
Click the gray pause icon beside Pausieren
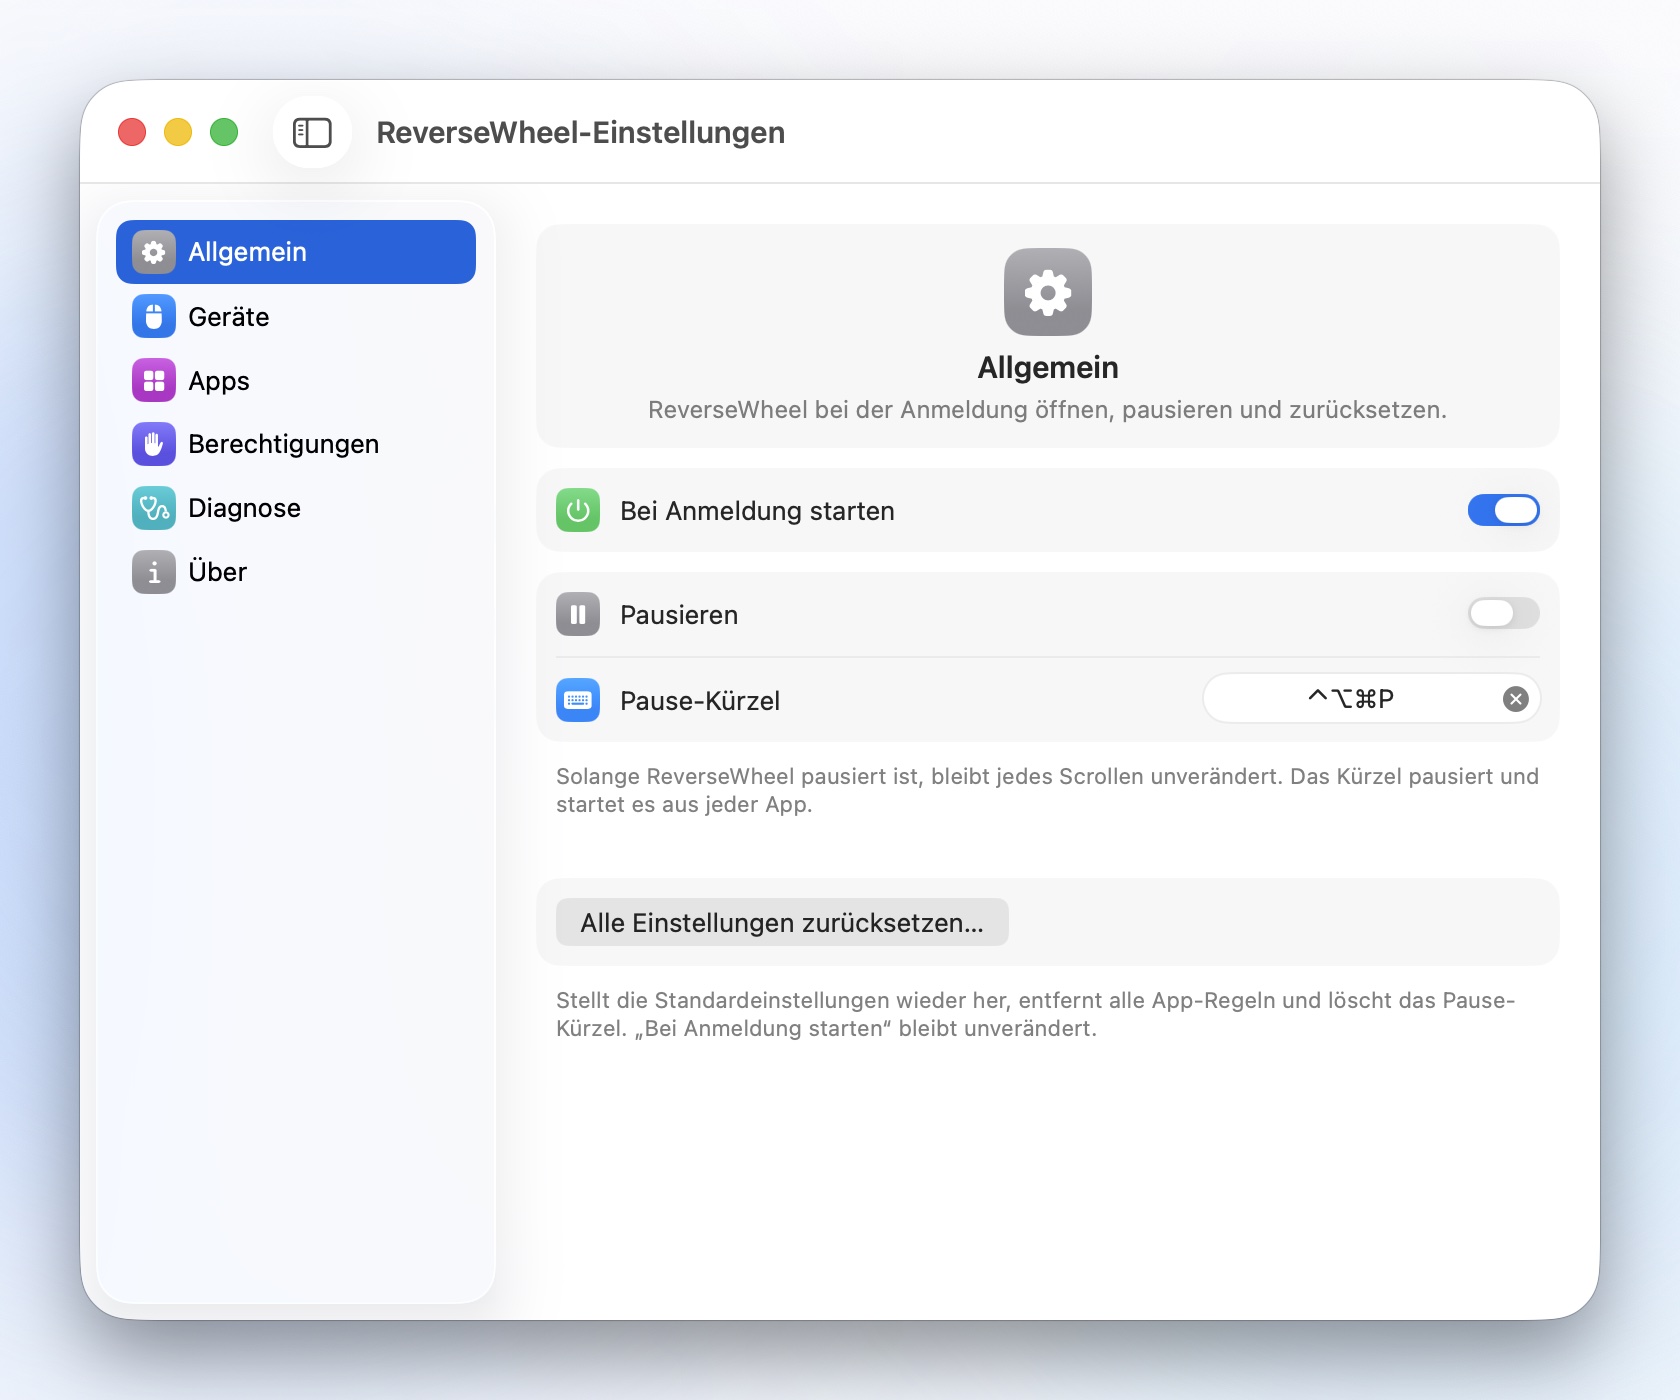point(578,614)
